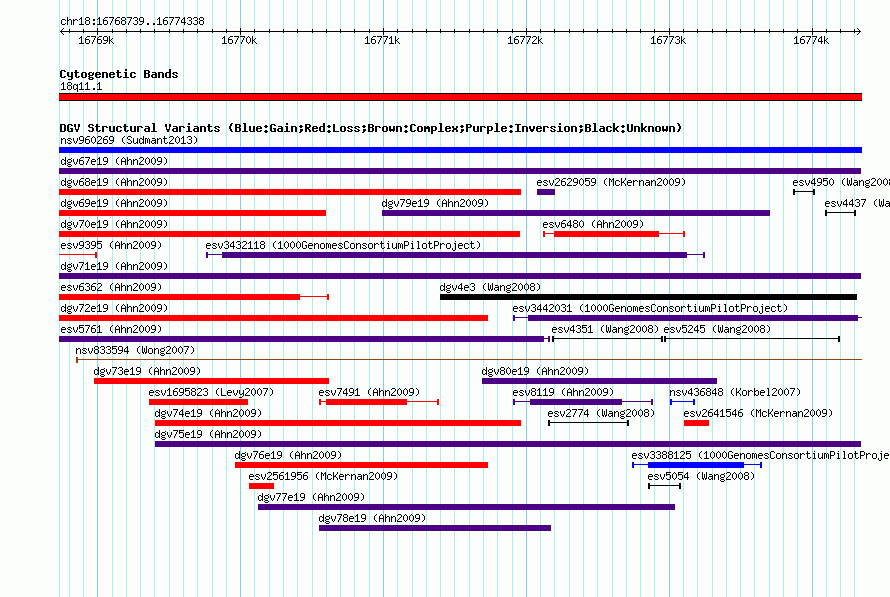Select the dgv71e19 (Ahn2009) label
The width and height of the screenshot is (890, 597).
pos(114,266)
